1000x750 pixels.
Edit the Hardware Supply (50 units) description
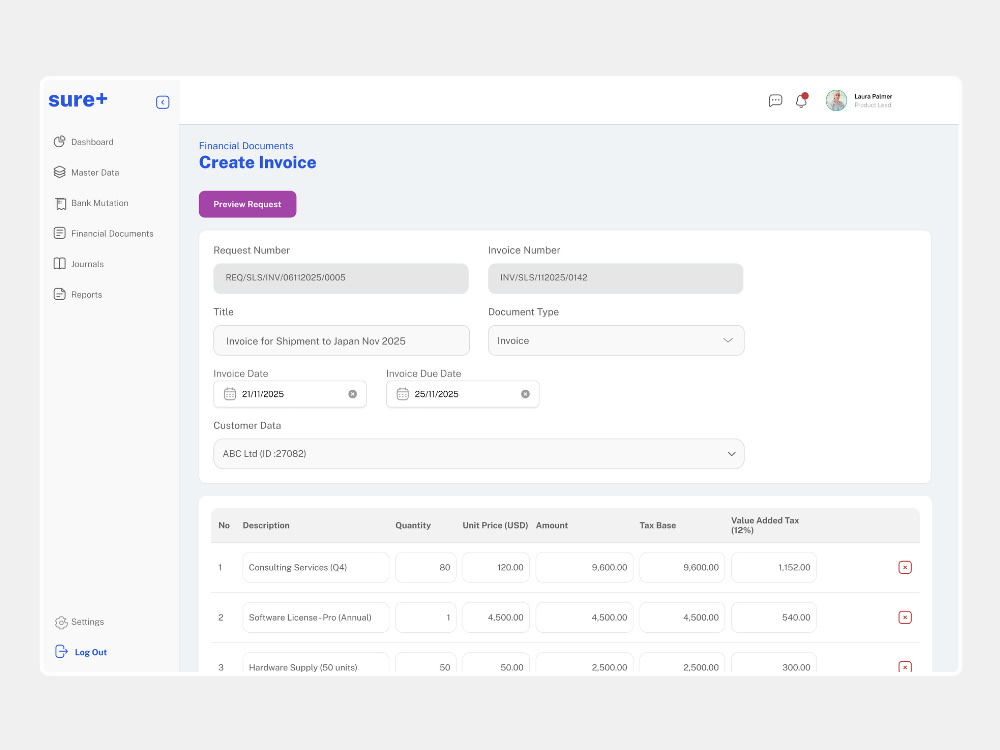[316, 663]
